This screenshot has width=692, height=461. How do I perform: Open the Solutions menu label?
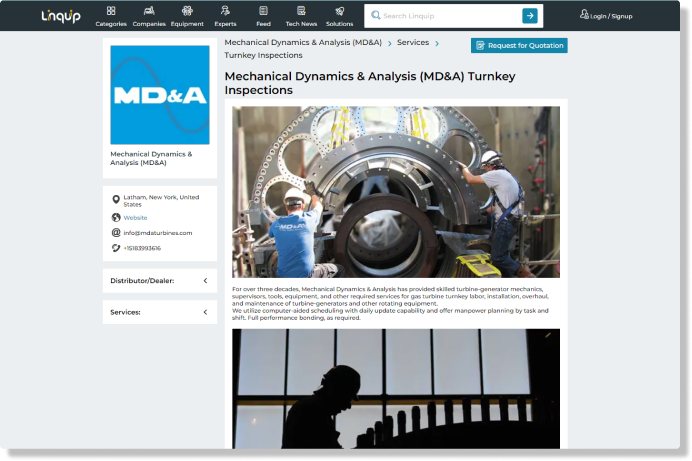[339, 24]
